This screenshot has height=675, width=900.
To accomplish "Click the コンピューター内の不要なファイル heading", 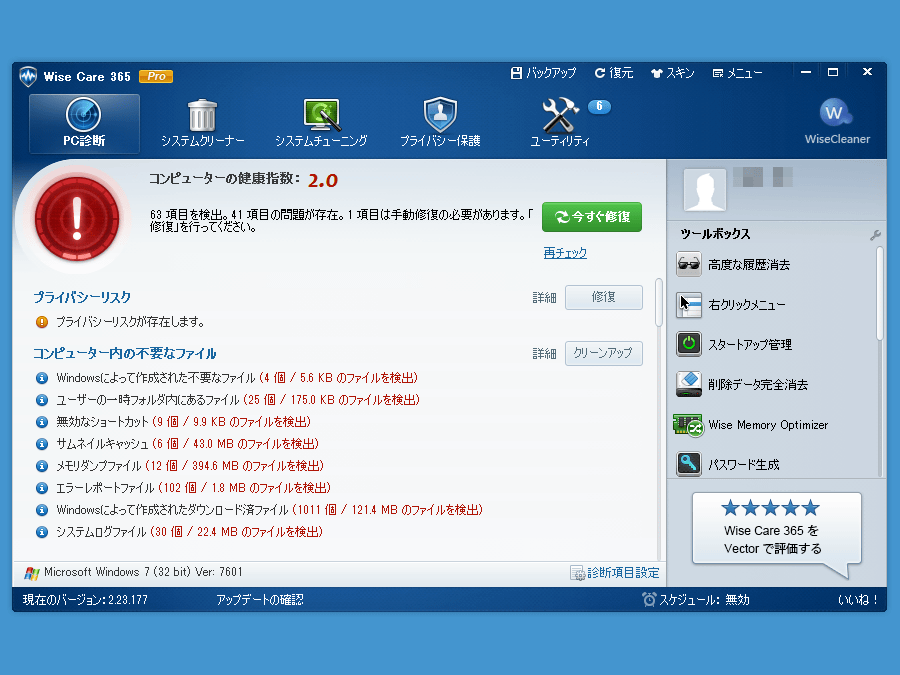I will pyautogui.click(x=125, y=354).
